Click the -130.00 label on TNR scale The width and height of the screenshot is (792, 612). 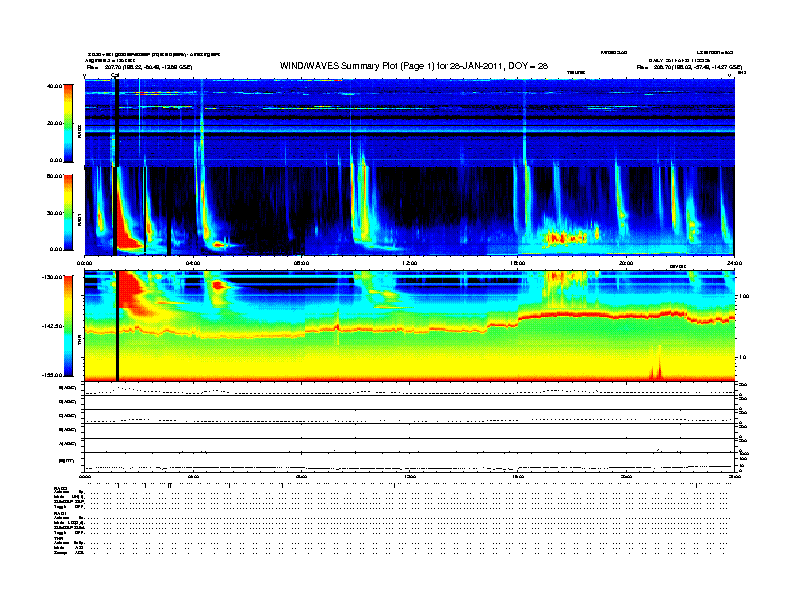[52, 277]
